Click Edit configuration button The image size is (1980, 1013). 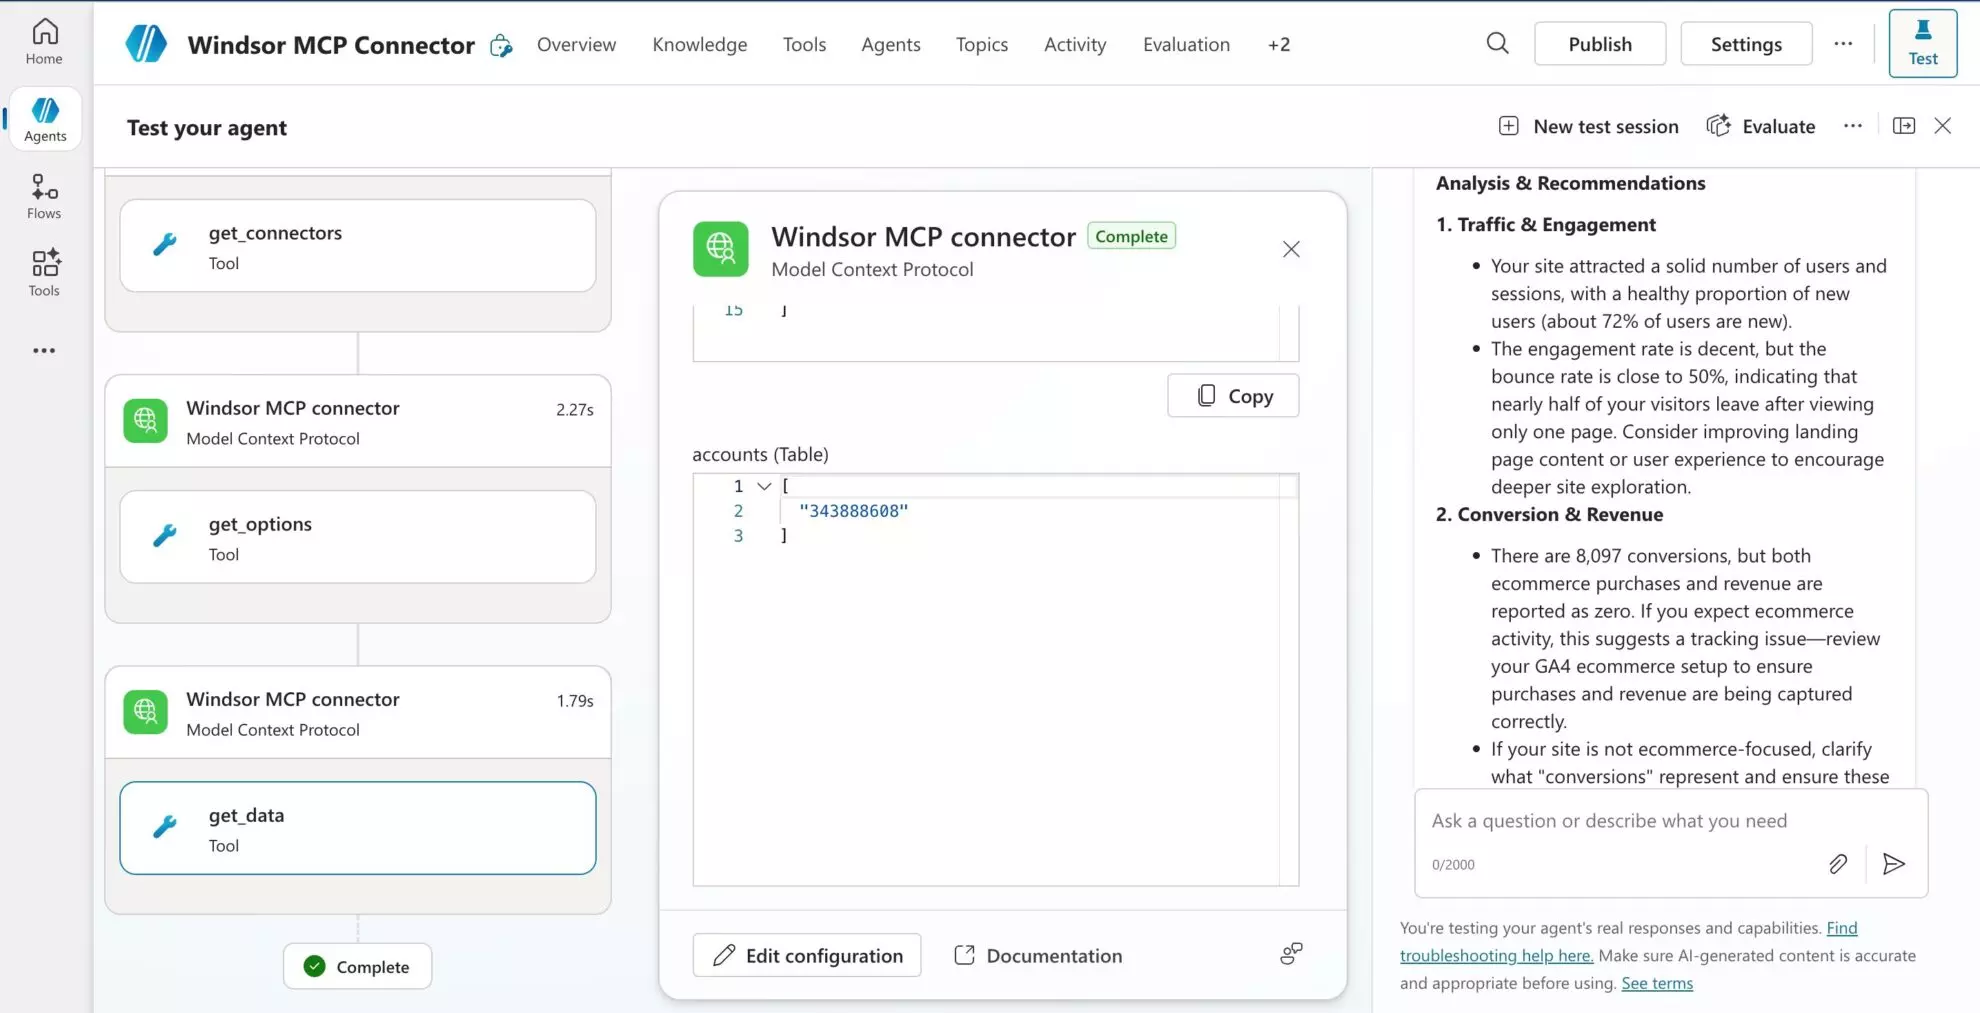(806, 955)
